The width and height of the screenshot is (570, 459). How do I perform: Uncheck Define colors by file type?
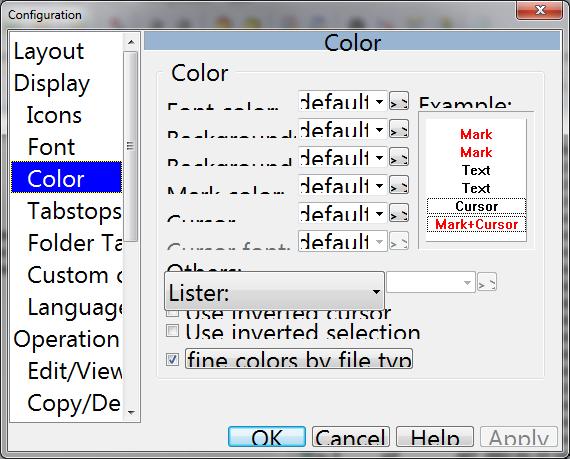click(x=172, y=359)
